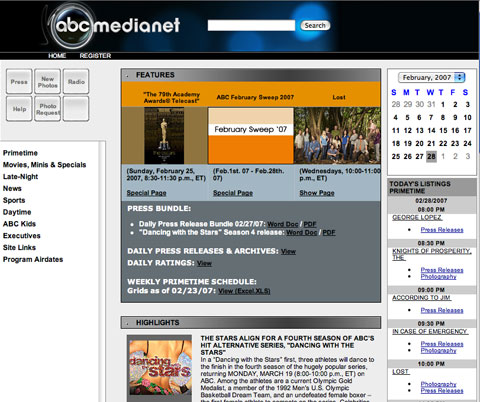Screen dimensions: 480x402
Task: Open Photography under In Case of Emergency
Action: (x=438, y=351)
